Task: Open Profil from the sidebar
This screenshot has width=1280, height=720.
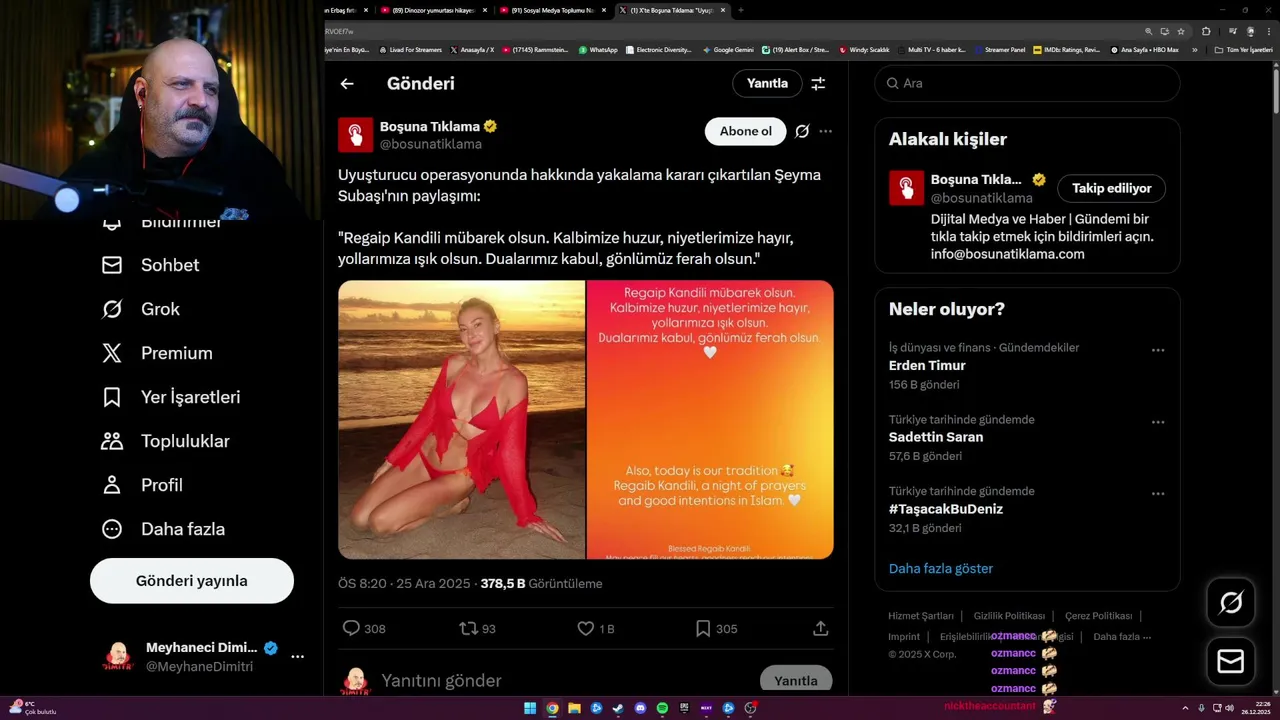Action: point(141,485)
